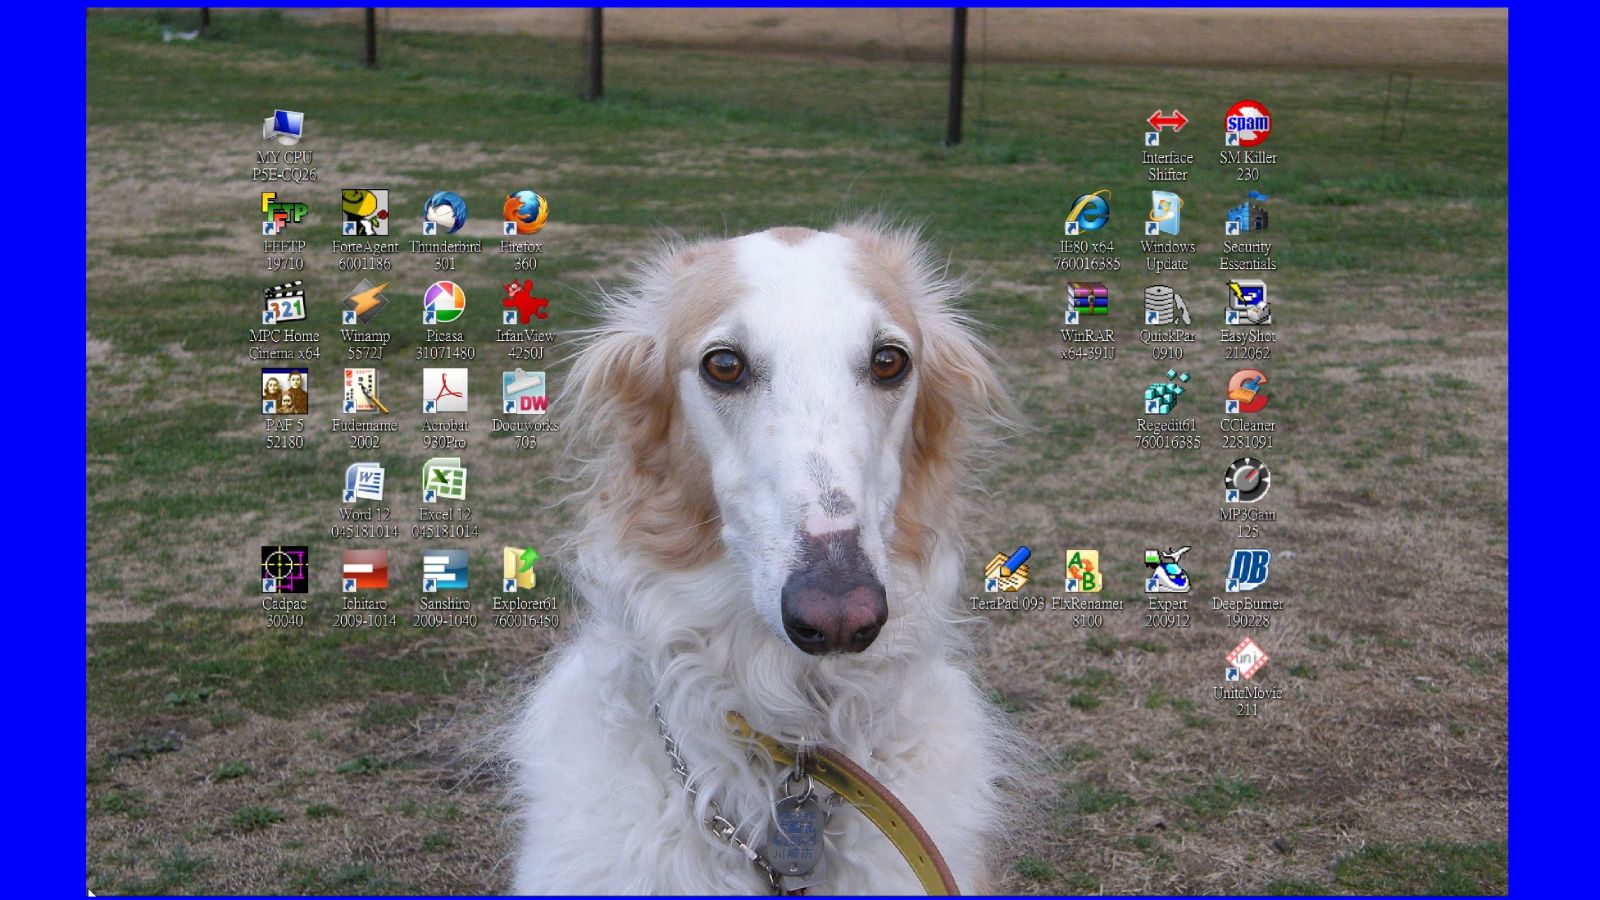Select the IrfanView red icon

click(525, 304)
